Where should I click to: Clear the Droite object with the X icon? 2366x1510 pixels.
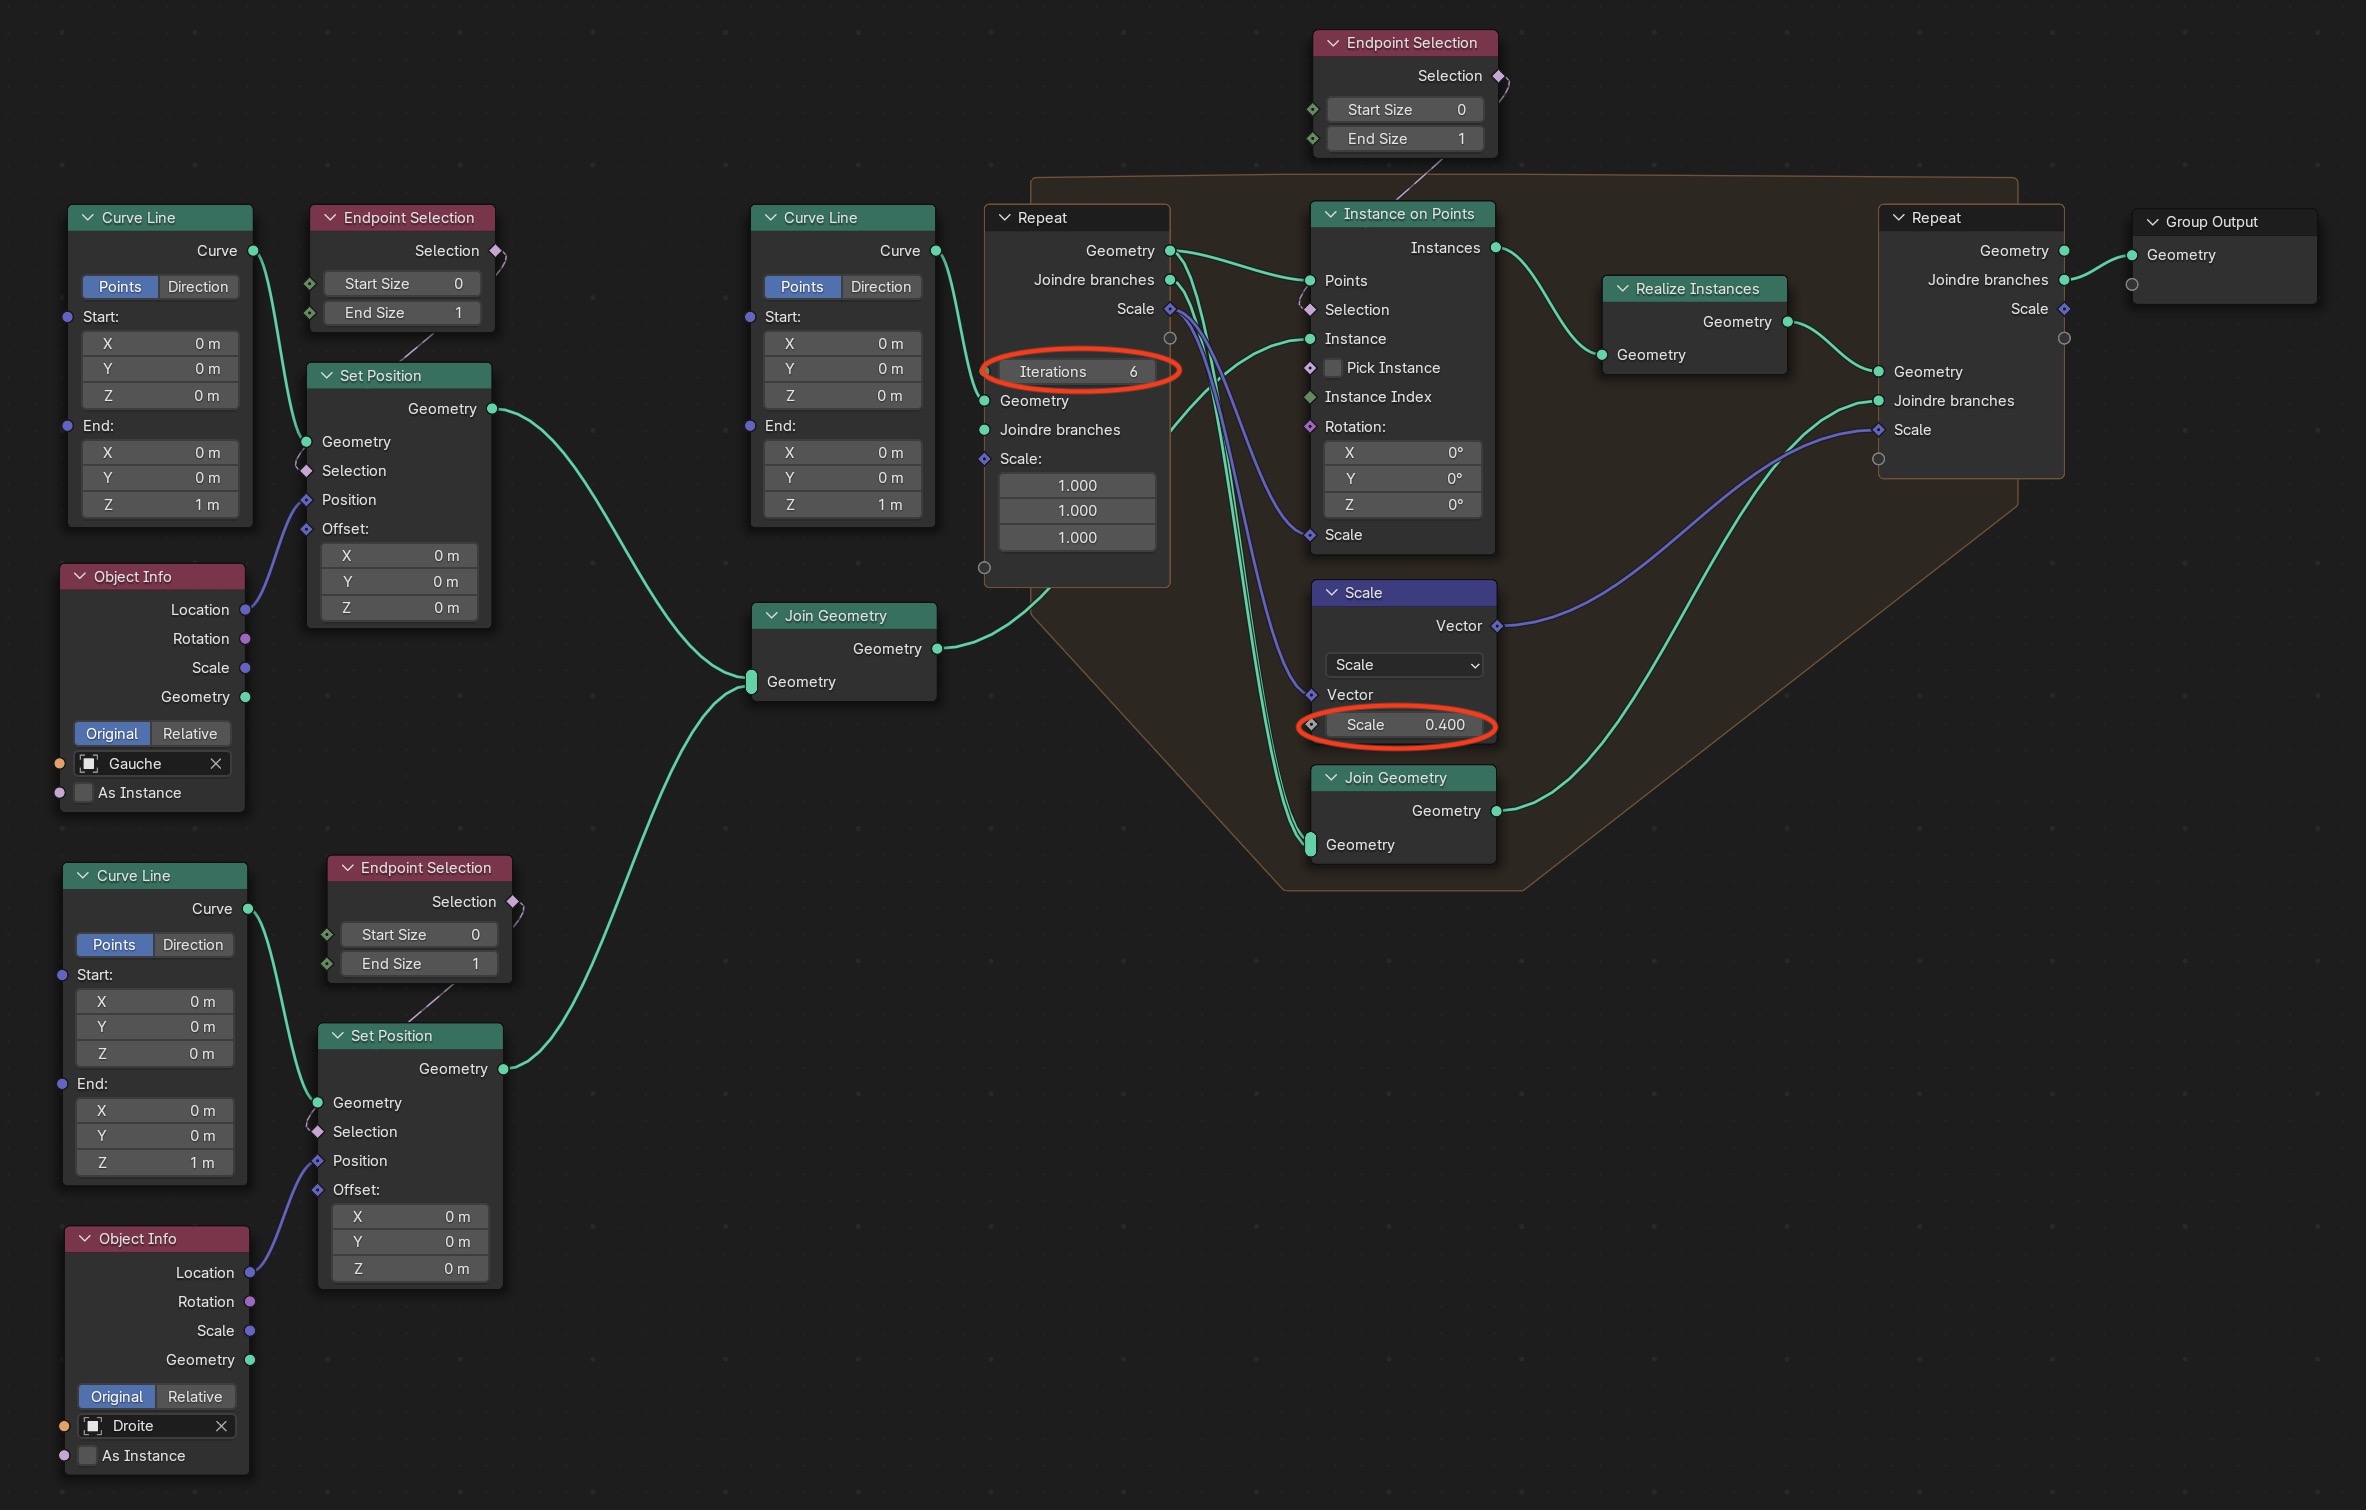pos(221,1426)
